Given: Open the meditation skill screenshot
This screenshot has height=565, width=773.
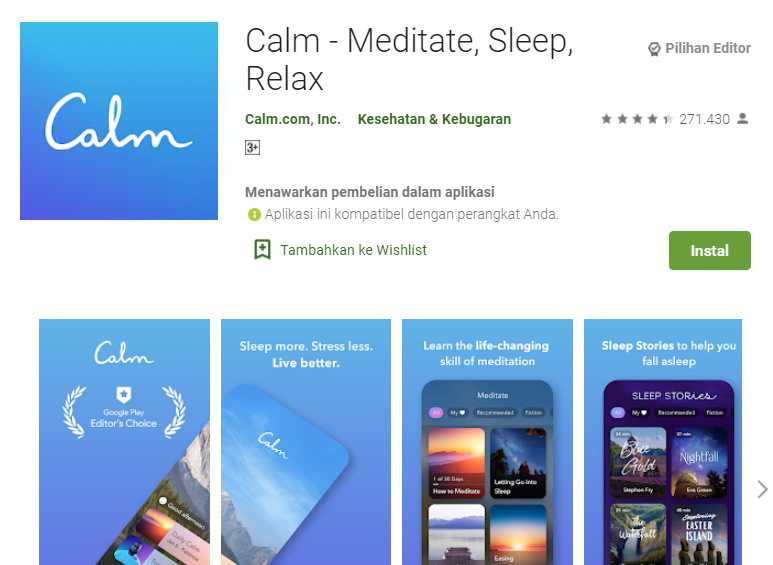Looking at the screenshot, I should pyautogui.click(x=488, y=442).
